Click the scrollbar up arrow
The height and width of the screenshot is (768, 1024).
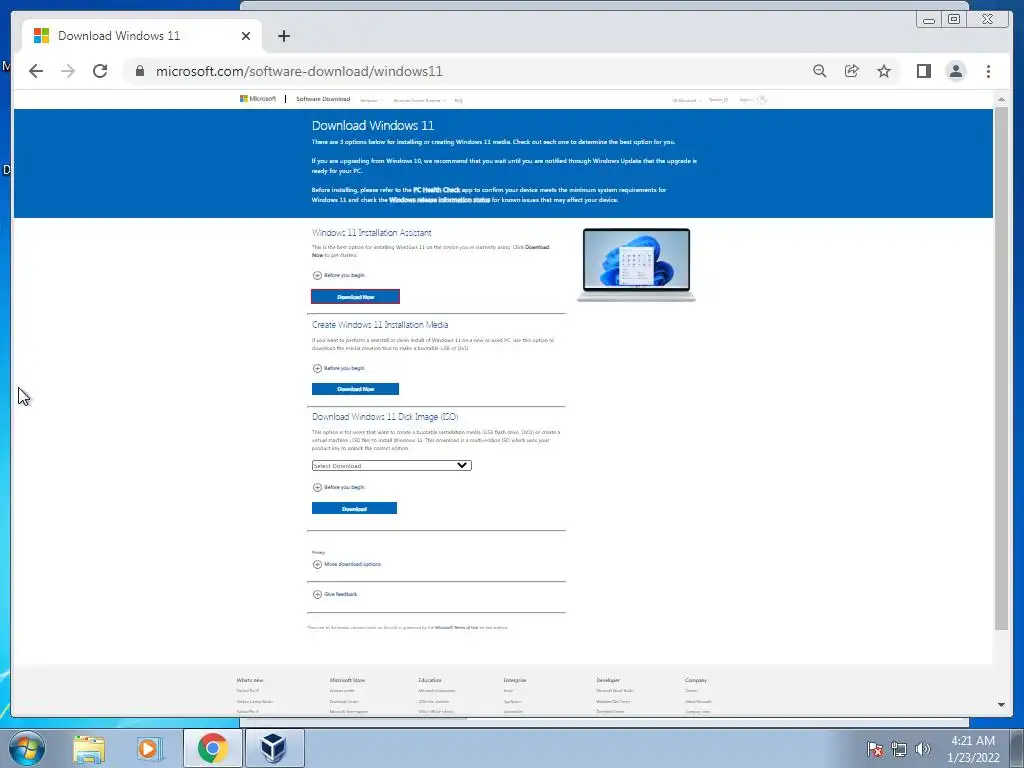click(1001, 99)
